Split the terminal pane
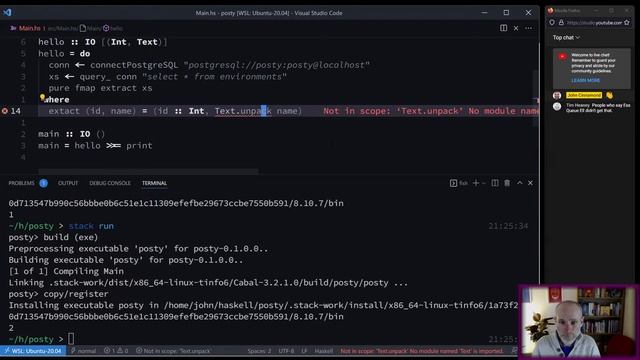 point(495,183)
